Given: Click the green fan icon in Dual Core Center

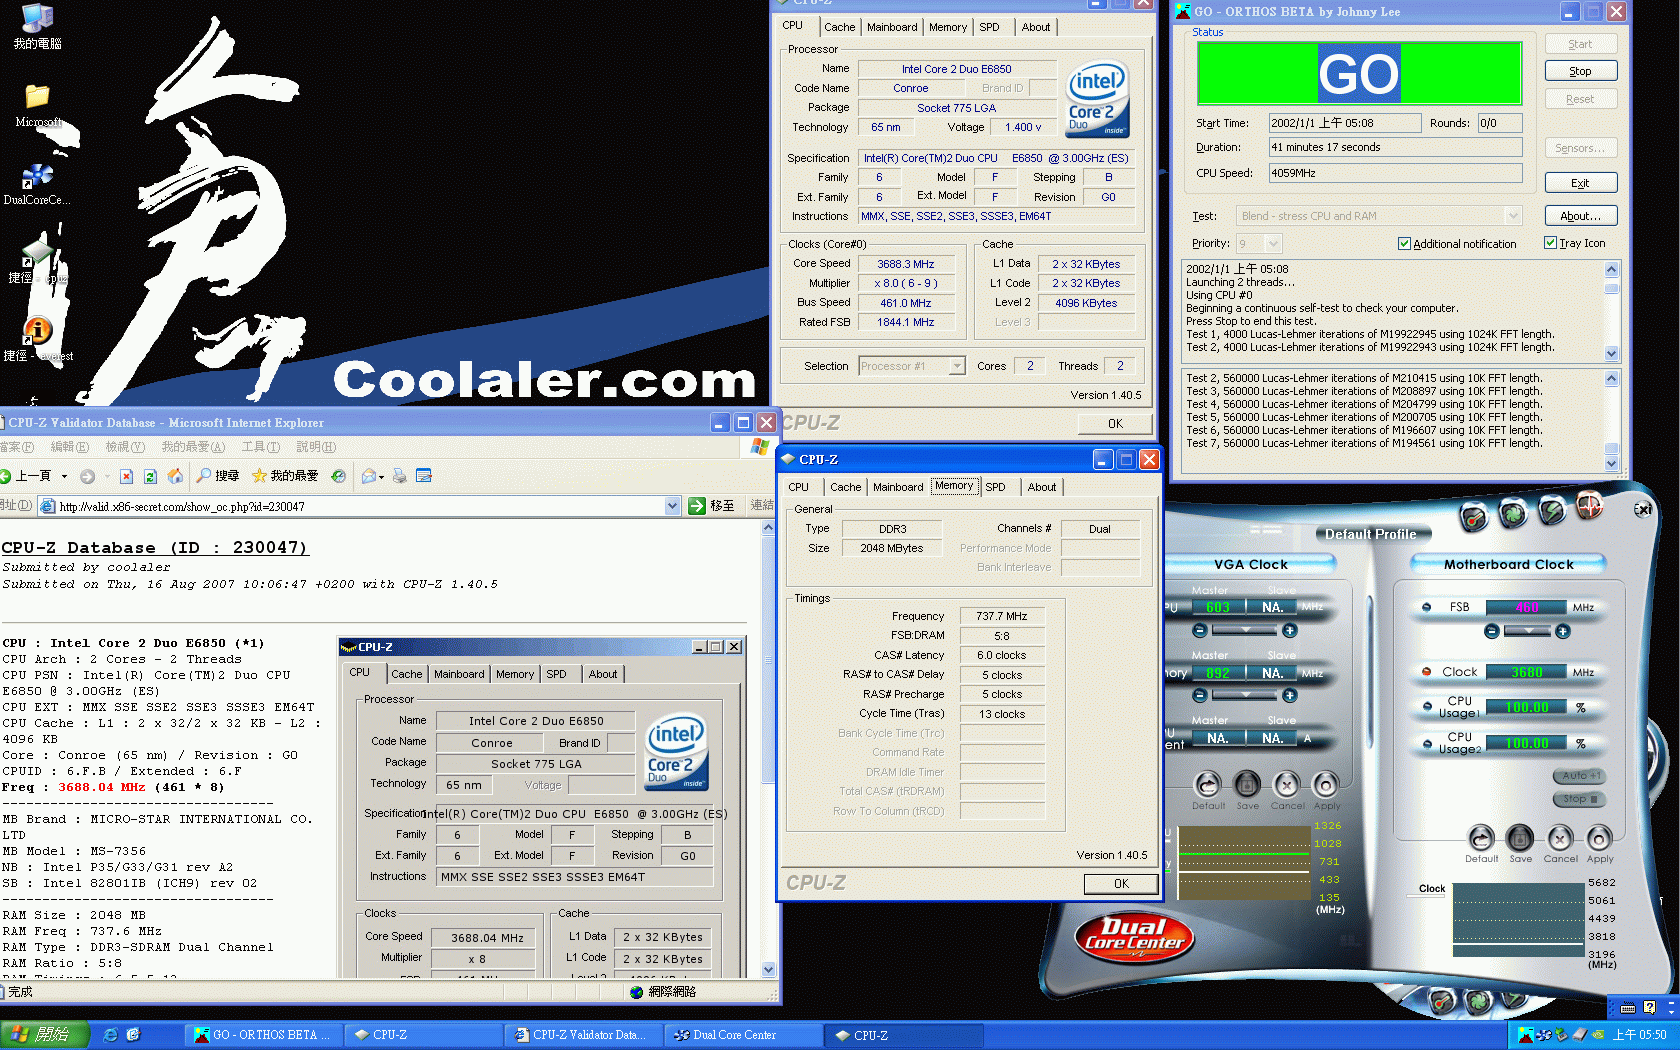Looking at the screenshot, I should tap(1512, 513).
